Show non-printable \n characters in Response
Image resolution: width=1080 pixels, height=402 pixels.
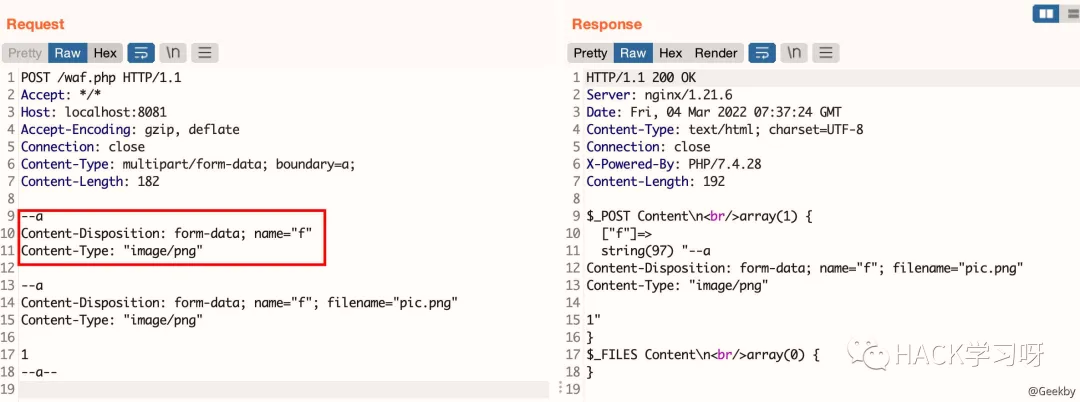tap(794, 53)
